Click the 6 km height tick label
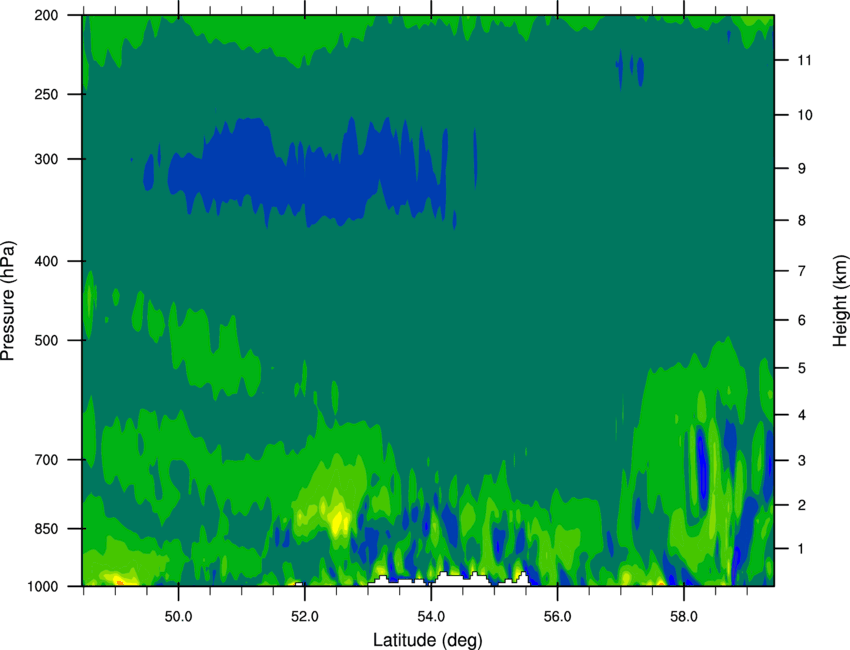The width and height of the screenshot is (850, 650). tap(801, 320)
